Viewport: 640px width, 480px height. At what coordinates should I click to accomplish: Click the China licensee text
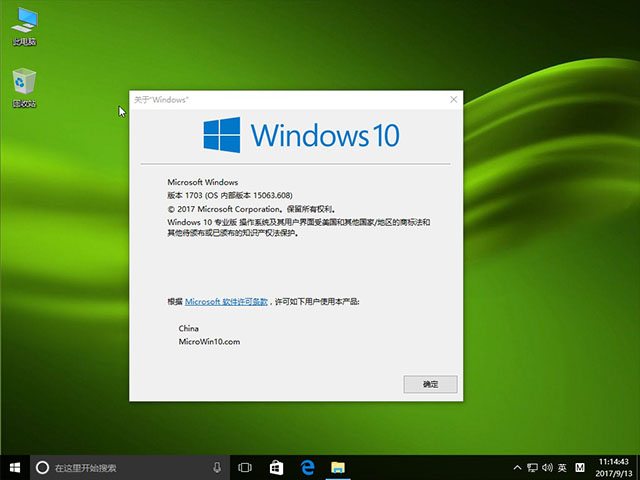(189, 328)
